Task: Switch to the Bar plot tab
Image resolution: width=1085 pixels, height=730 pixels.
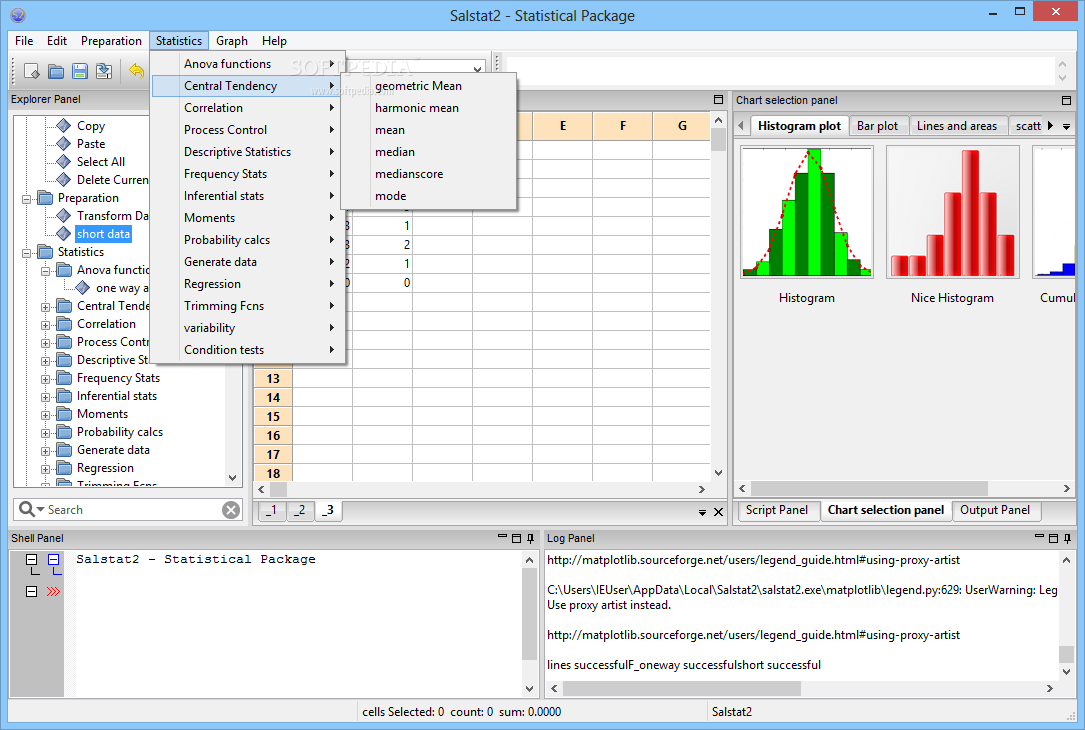Action: [877, 126]
